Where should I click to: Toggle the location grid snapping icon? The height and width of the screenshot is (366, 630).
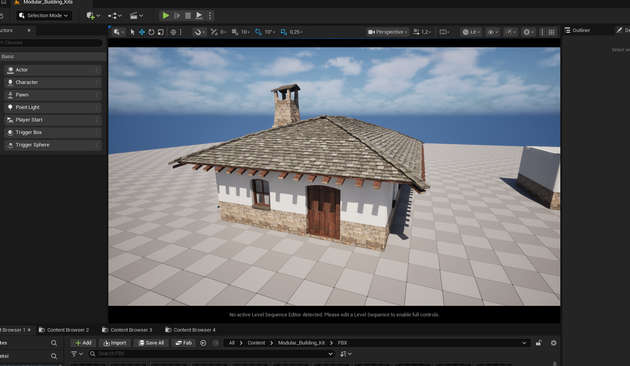214,32
